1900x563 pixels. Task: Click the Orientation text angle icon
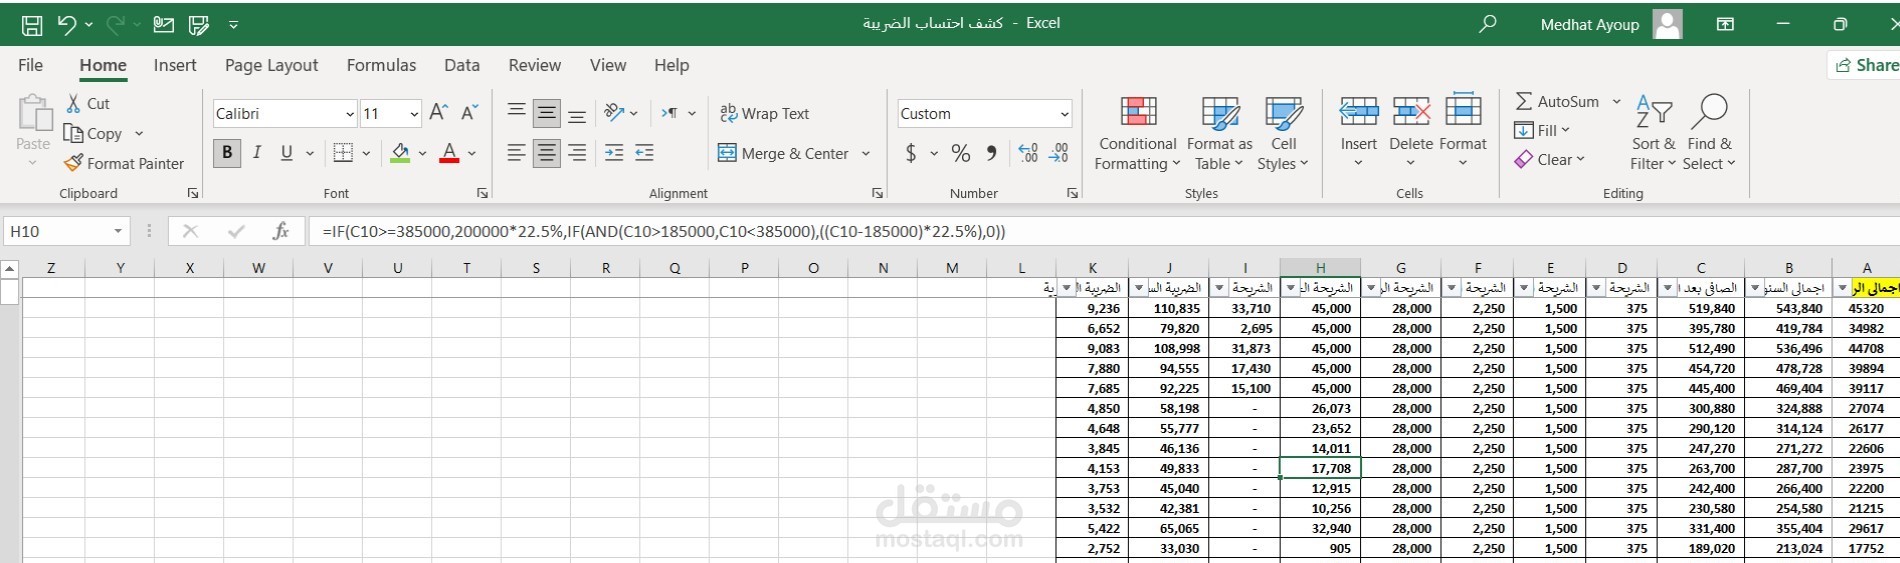pos(615,113)
